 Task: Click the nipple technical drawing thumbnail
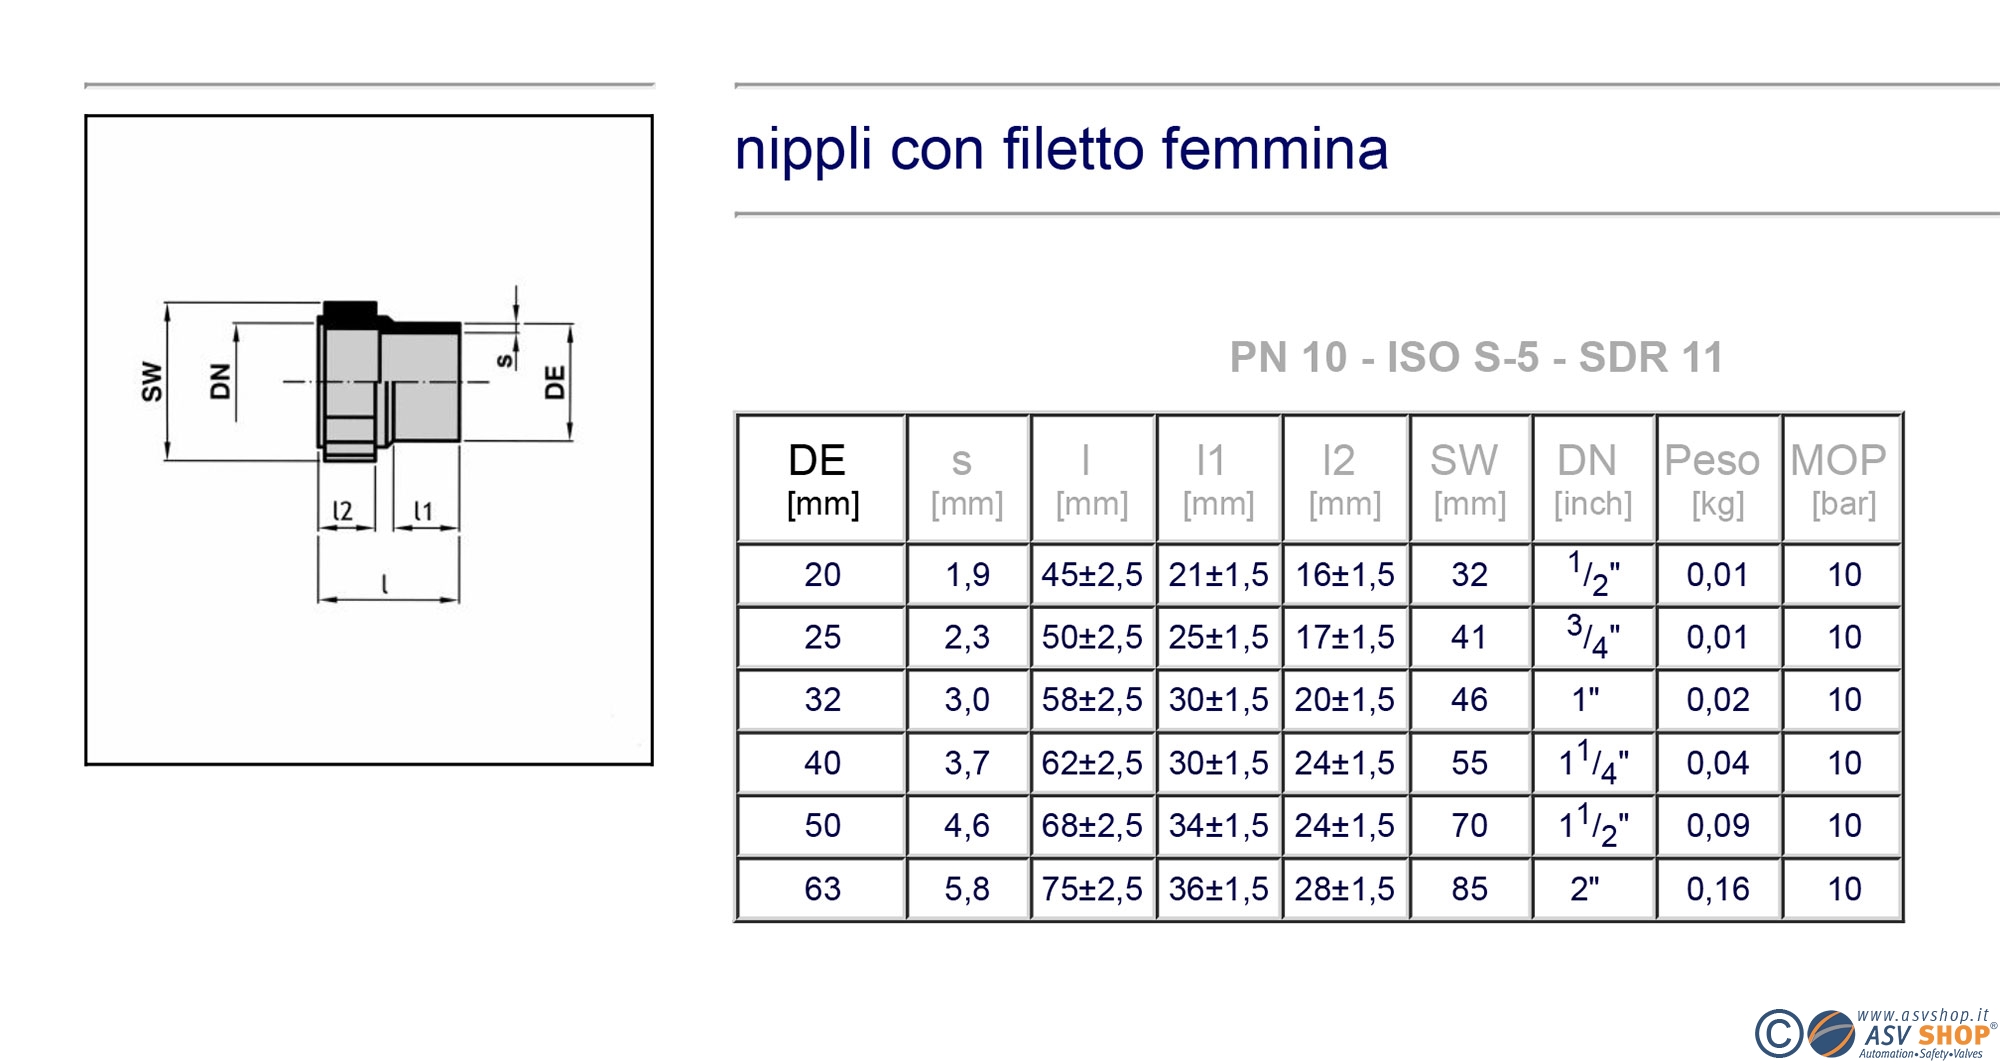[x=369, y=440]
